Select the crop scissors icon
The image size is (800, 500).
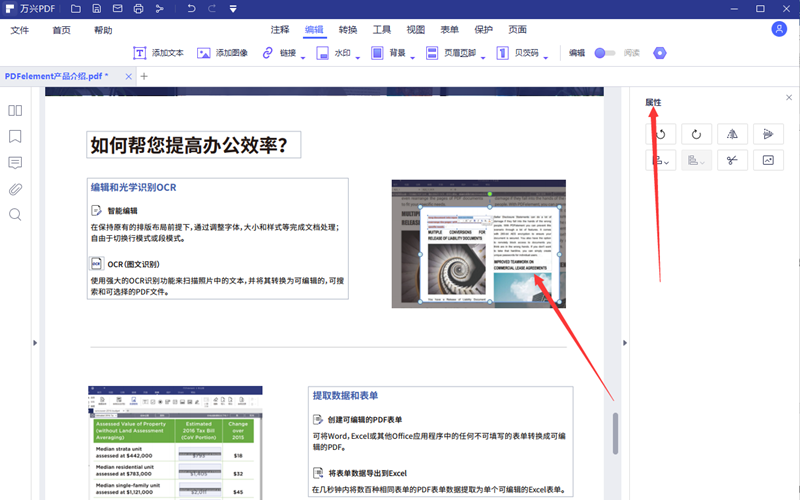(x=733, y=160)
